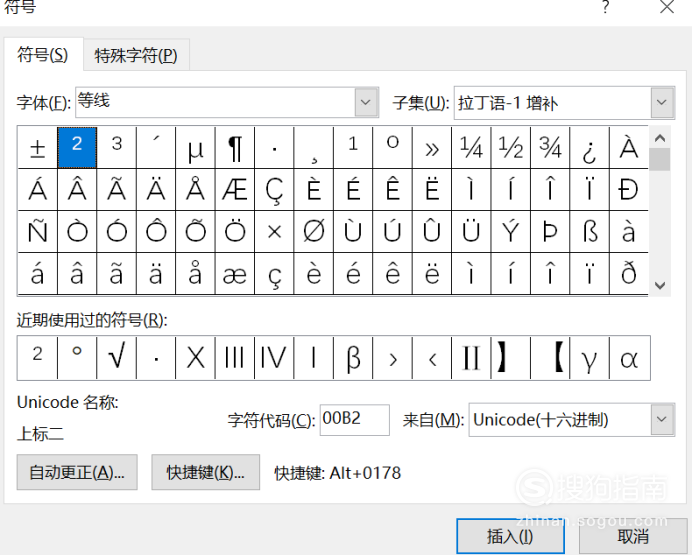692x555 pixels.
Task: Select the micro µ symbol
Action: pos(195,147)
